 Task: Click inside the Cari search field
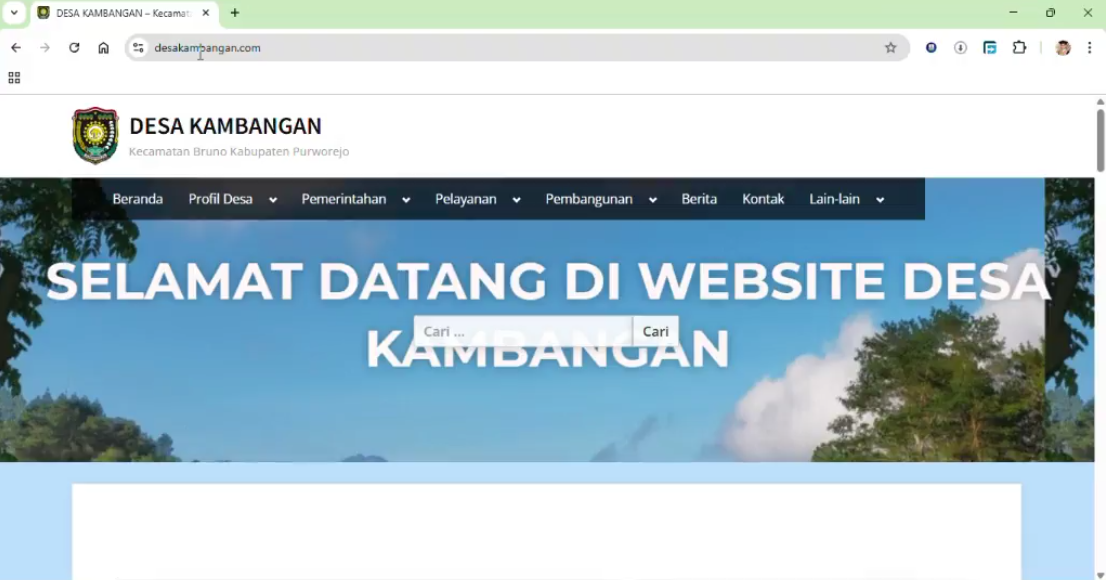[522, 331]
